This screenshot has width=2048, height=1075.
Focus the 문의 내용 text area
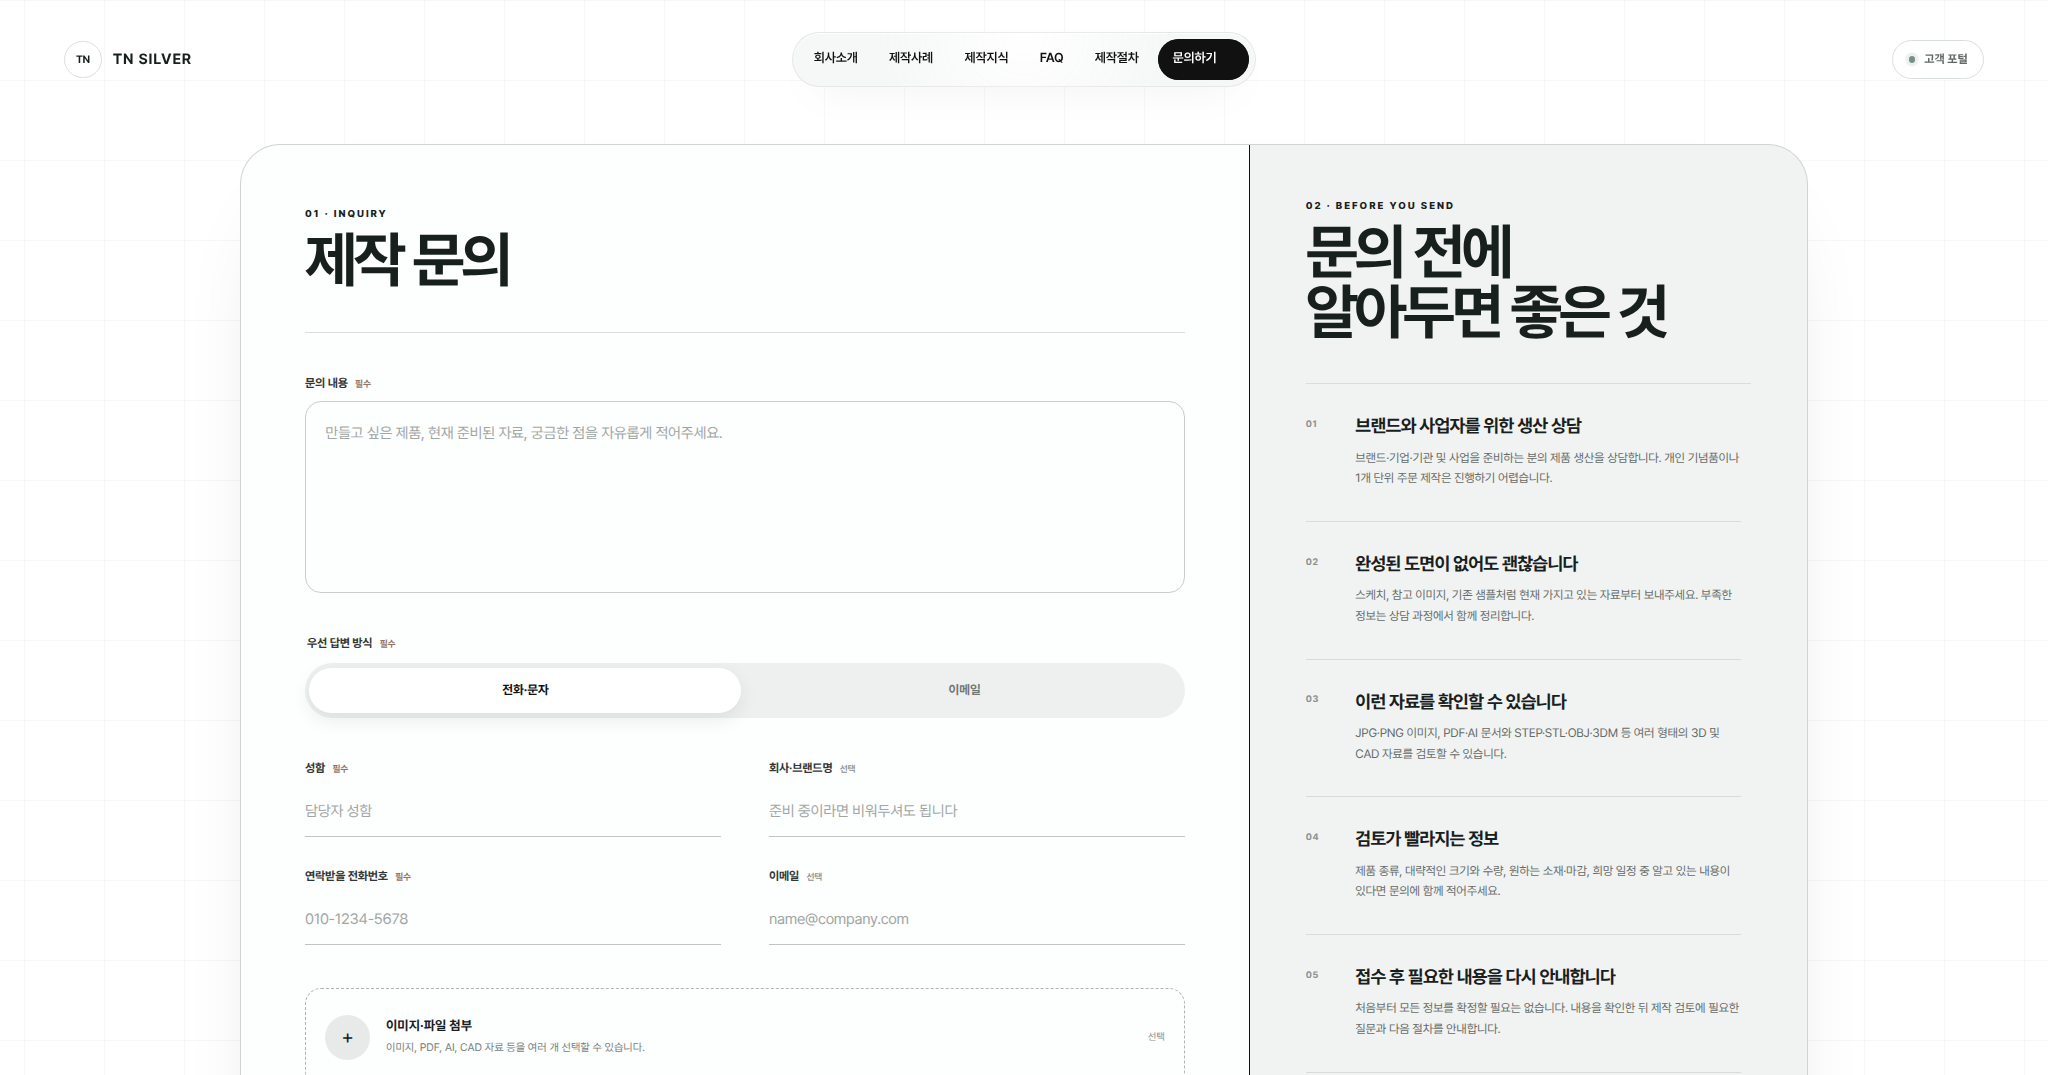[x=745, y=497]
